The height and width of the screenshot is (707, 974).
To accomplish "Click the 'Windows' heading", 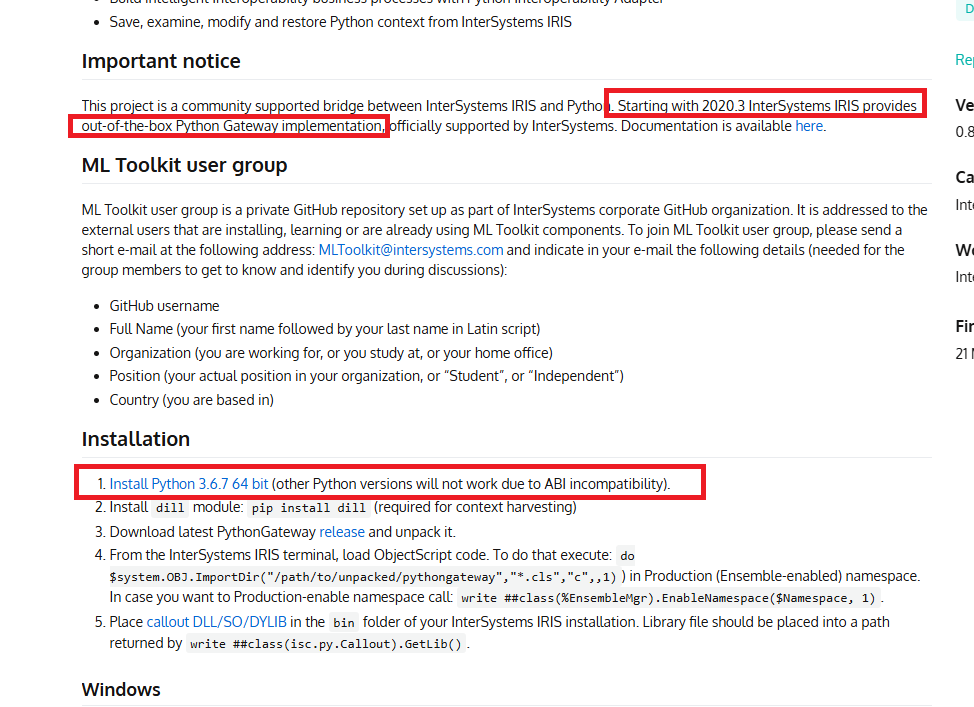I will click(x=121, y=690).
